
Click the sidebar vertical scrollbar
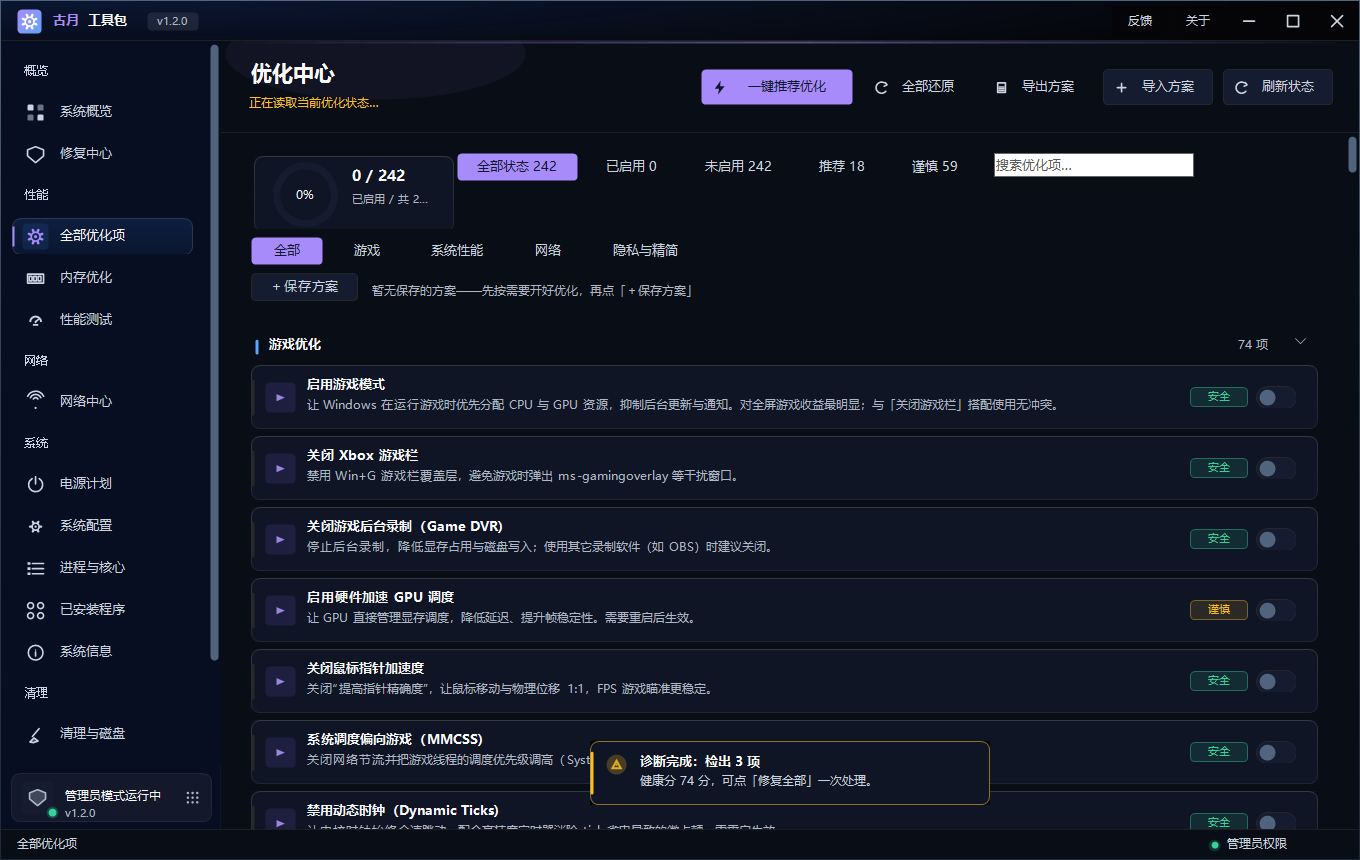[x=214, y=352]
